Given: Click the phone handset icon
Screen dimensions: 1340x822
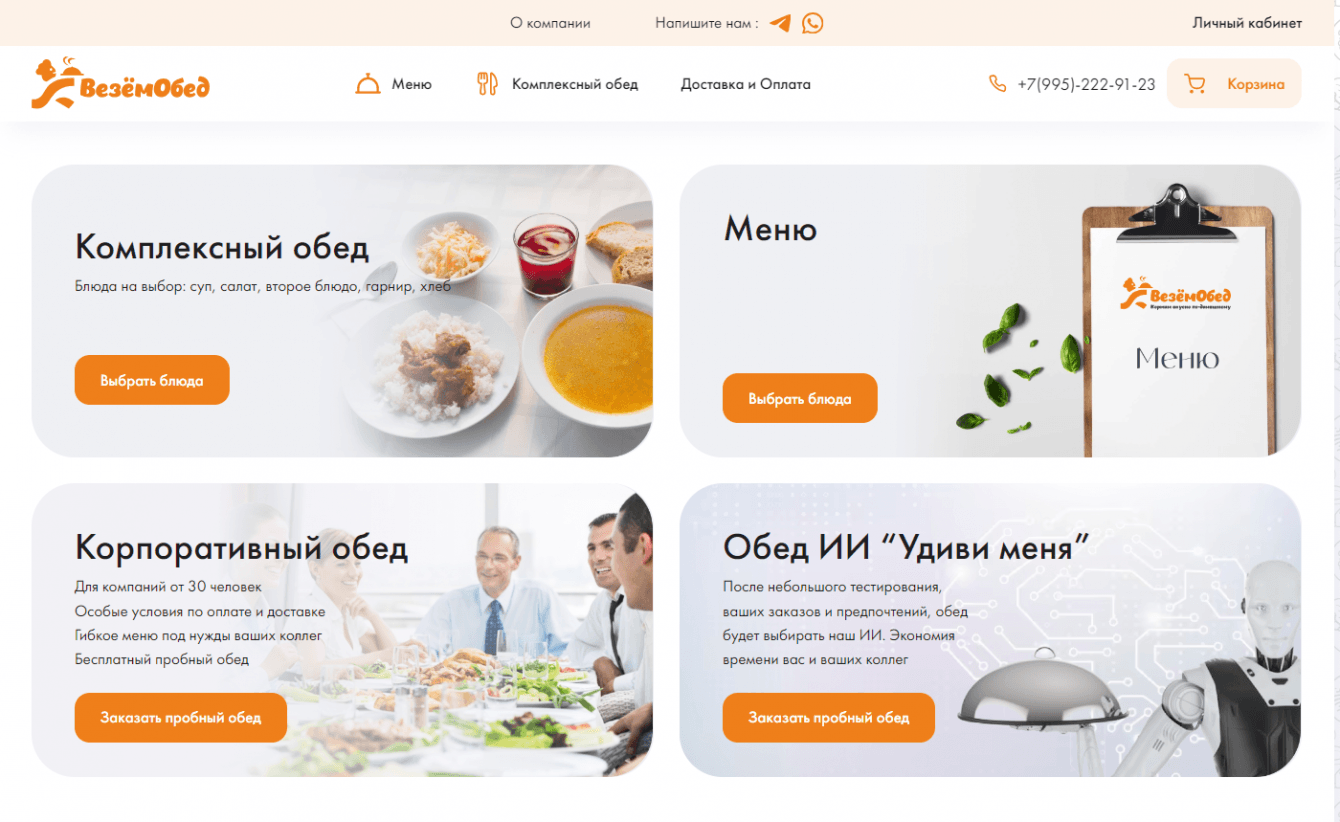Looking at the screenshot, I should (997, 84).
